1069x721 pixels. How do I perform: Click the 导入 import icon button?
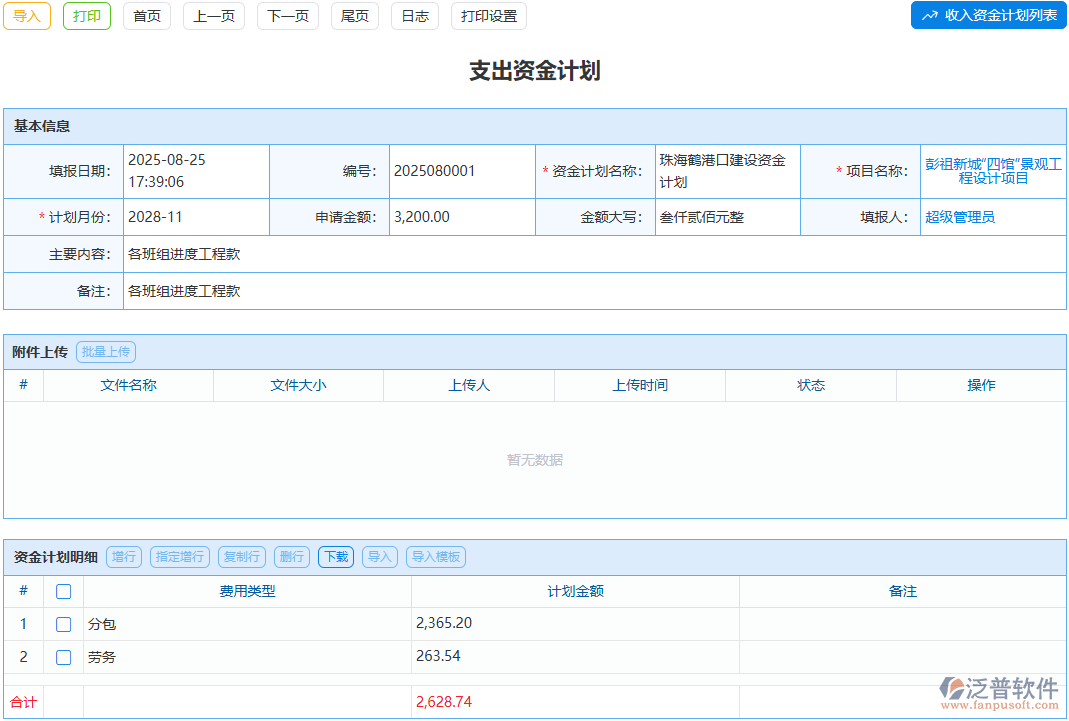click(x=26, y=16)
